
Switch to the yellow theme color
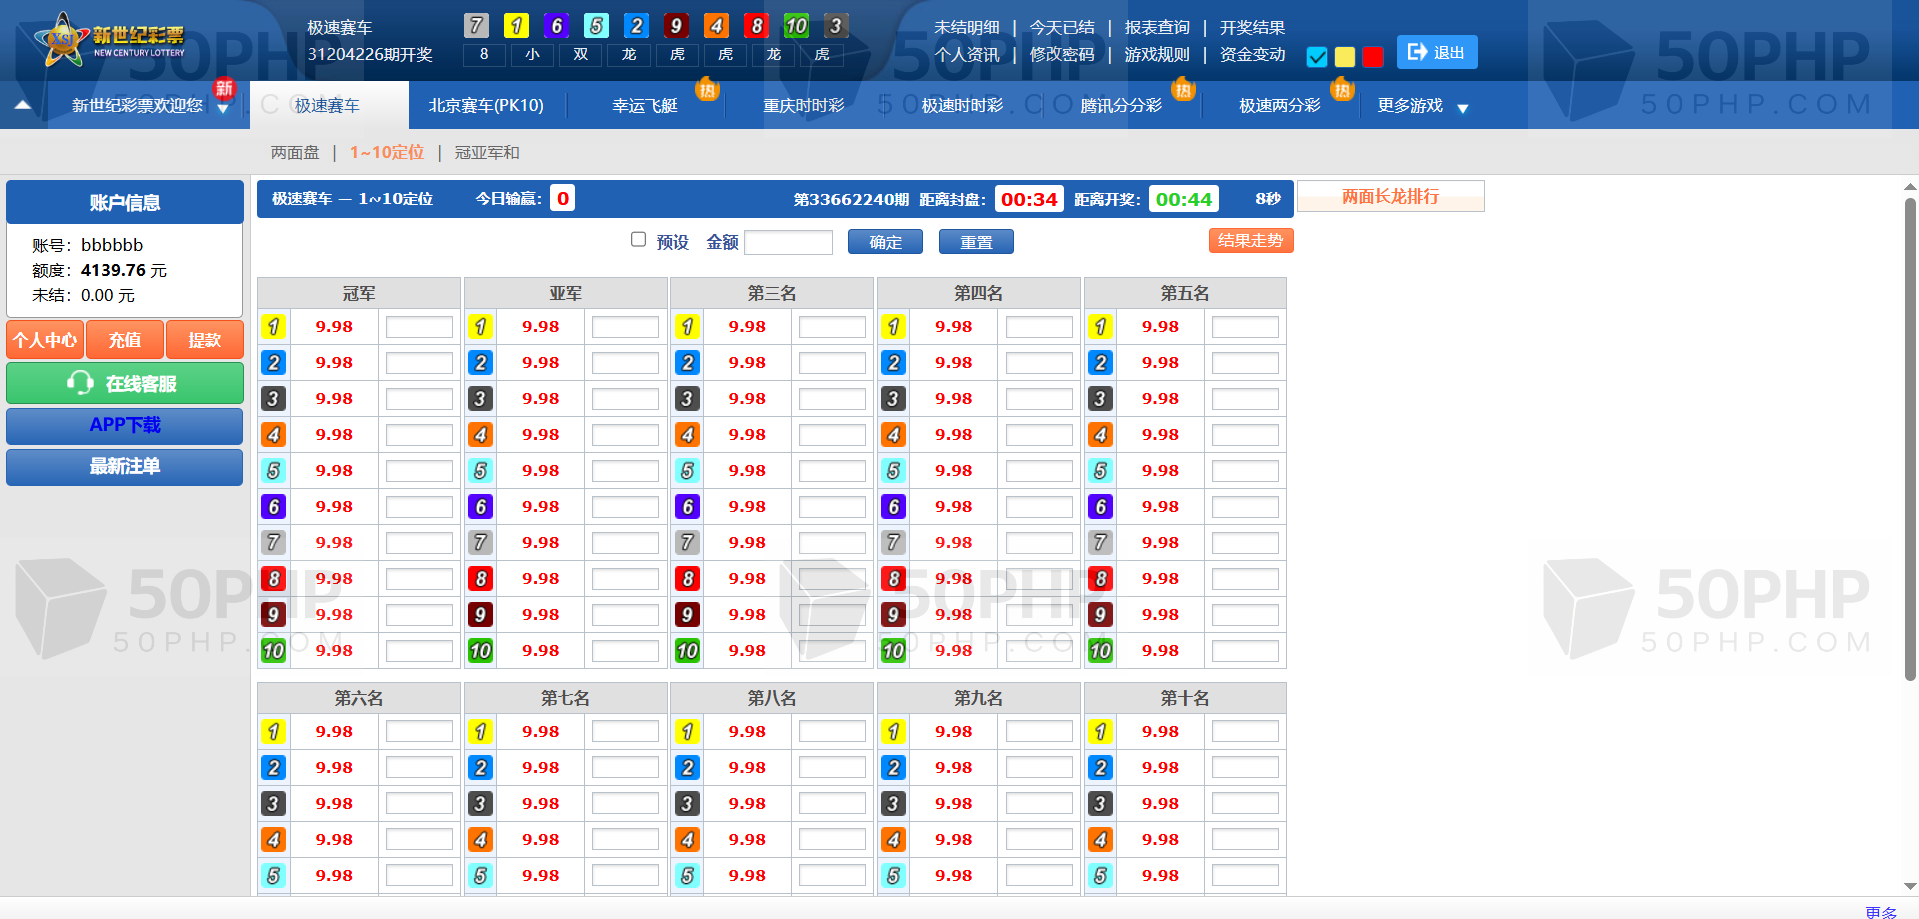1345,57
